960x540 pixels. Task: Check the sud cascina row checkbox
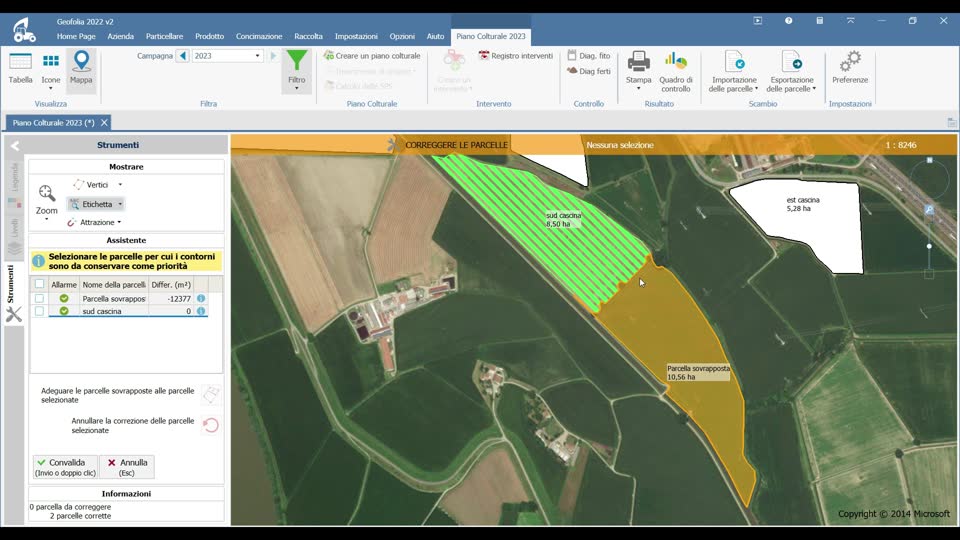(x=39, y=311)
